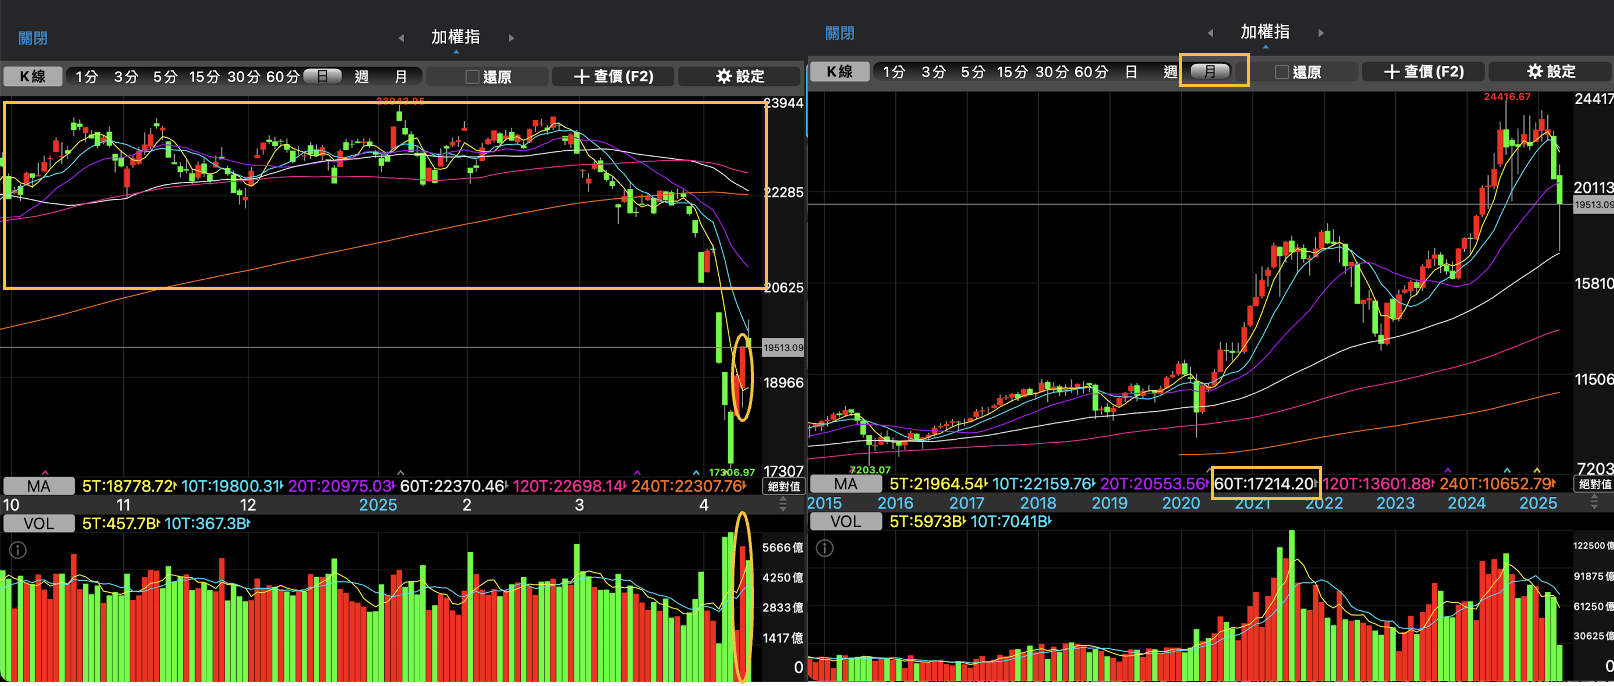Switch left chart to 週 timeframe
The width and height of the screenshot is (1614, 686).
(361, 76)
